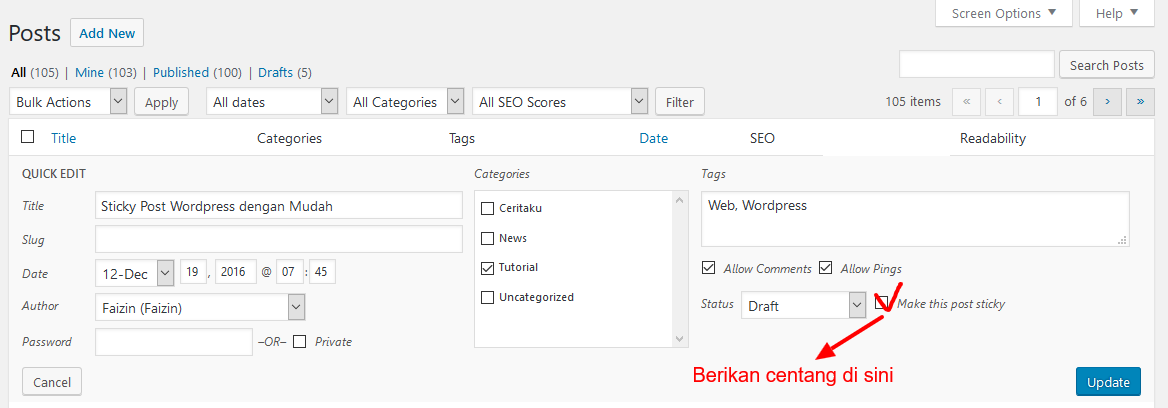Click the empty Slug field

click(x=279, y=239)
